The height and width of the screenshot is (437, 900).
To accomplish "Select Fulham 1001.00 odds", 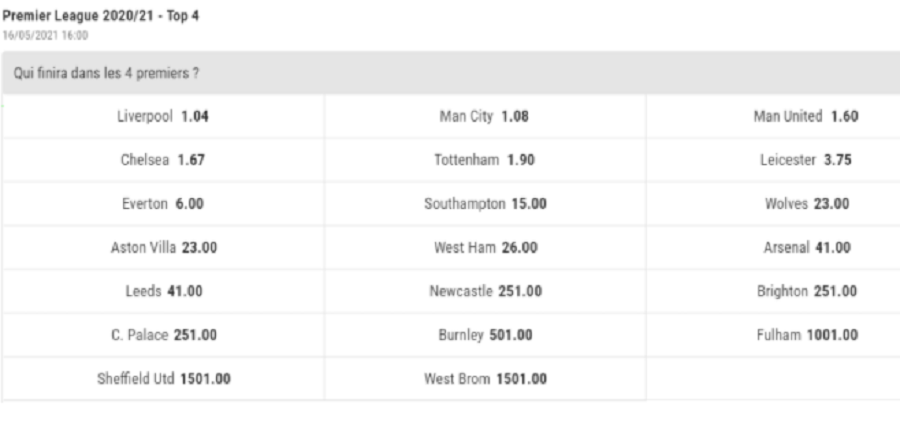I will (x=806, y=335).
